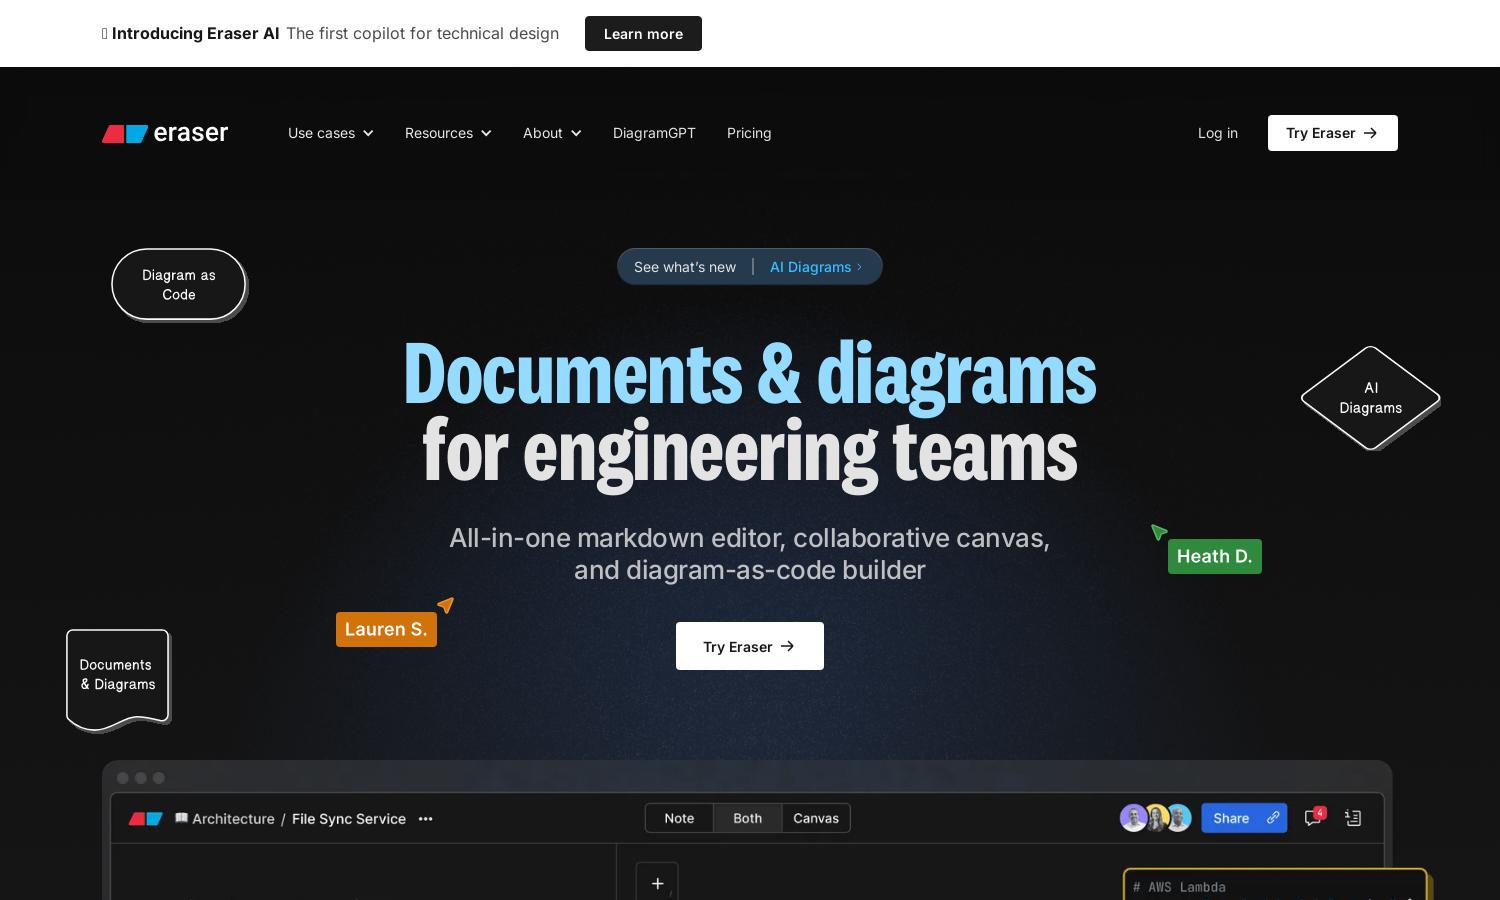Screen dimensions: 1500x900
Task: Click the Introducing Eraser AI banner text
Action: coord(195,33)
